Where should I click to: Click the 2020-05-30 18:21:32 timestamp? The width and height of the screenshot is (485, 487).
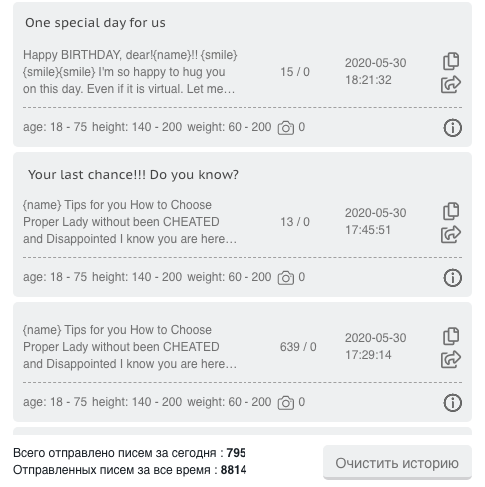[x=375, y=71]
